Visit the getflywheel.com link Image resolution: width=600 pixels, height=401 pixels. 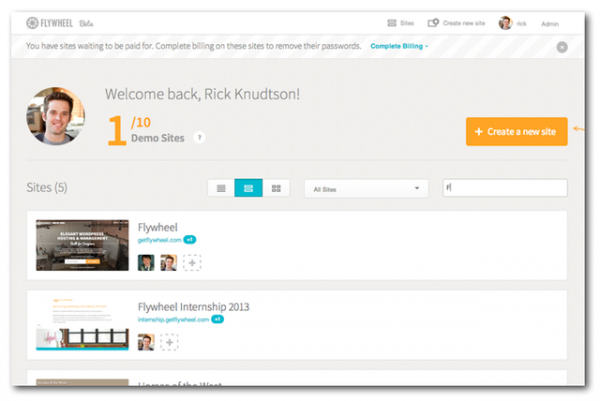(x=159, y=240)
